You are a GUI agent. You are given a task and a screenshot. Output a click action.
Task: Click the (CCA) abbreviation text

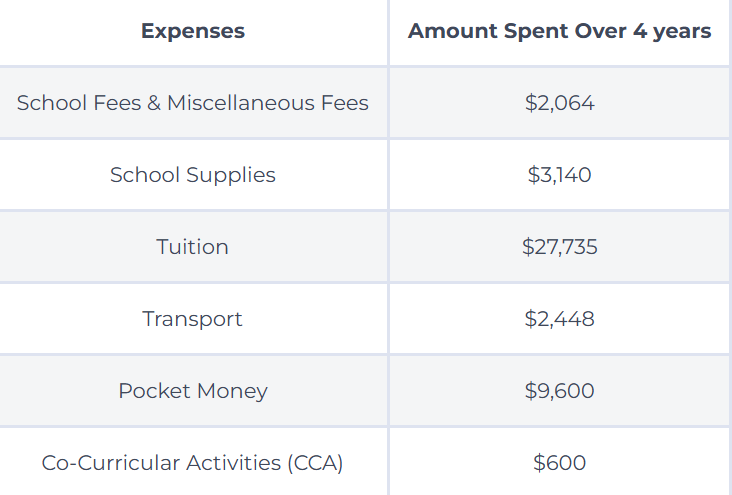click(316, 463)
